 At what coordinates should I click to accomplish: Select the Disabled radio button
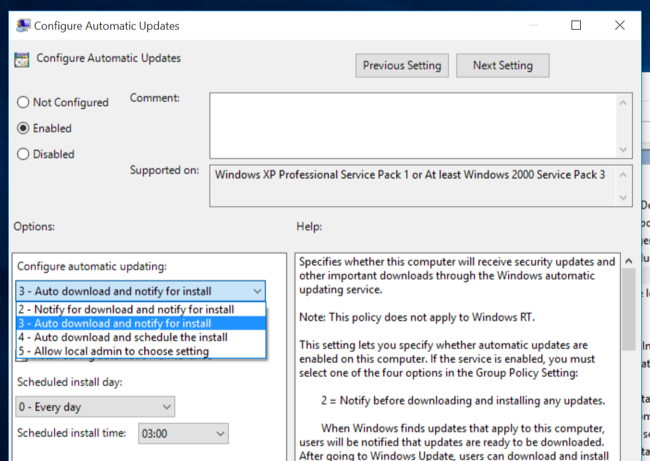23,154
